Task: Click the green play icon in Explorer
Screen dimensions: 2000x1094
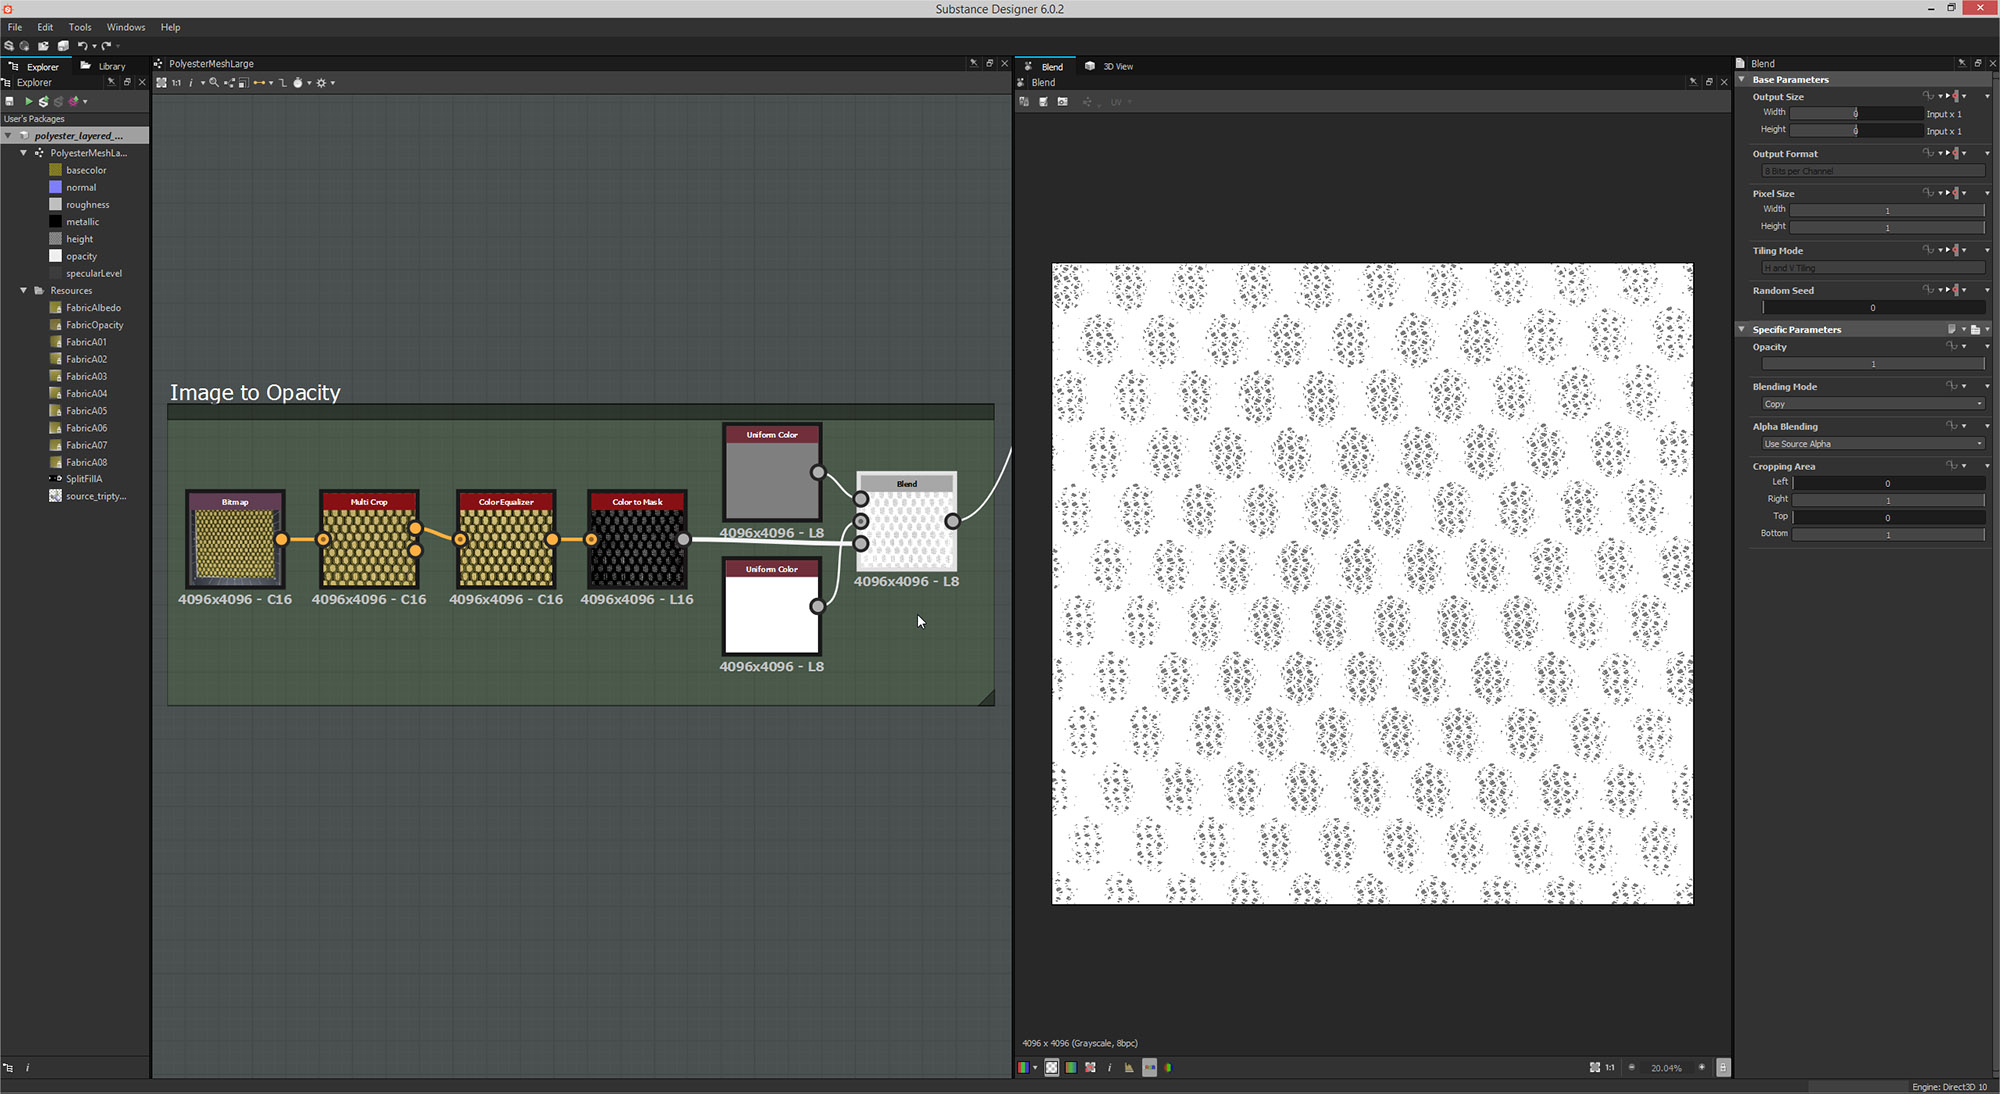Action: click(x=28, y=101)
